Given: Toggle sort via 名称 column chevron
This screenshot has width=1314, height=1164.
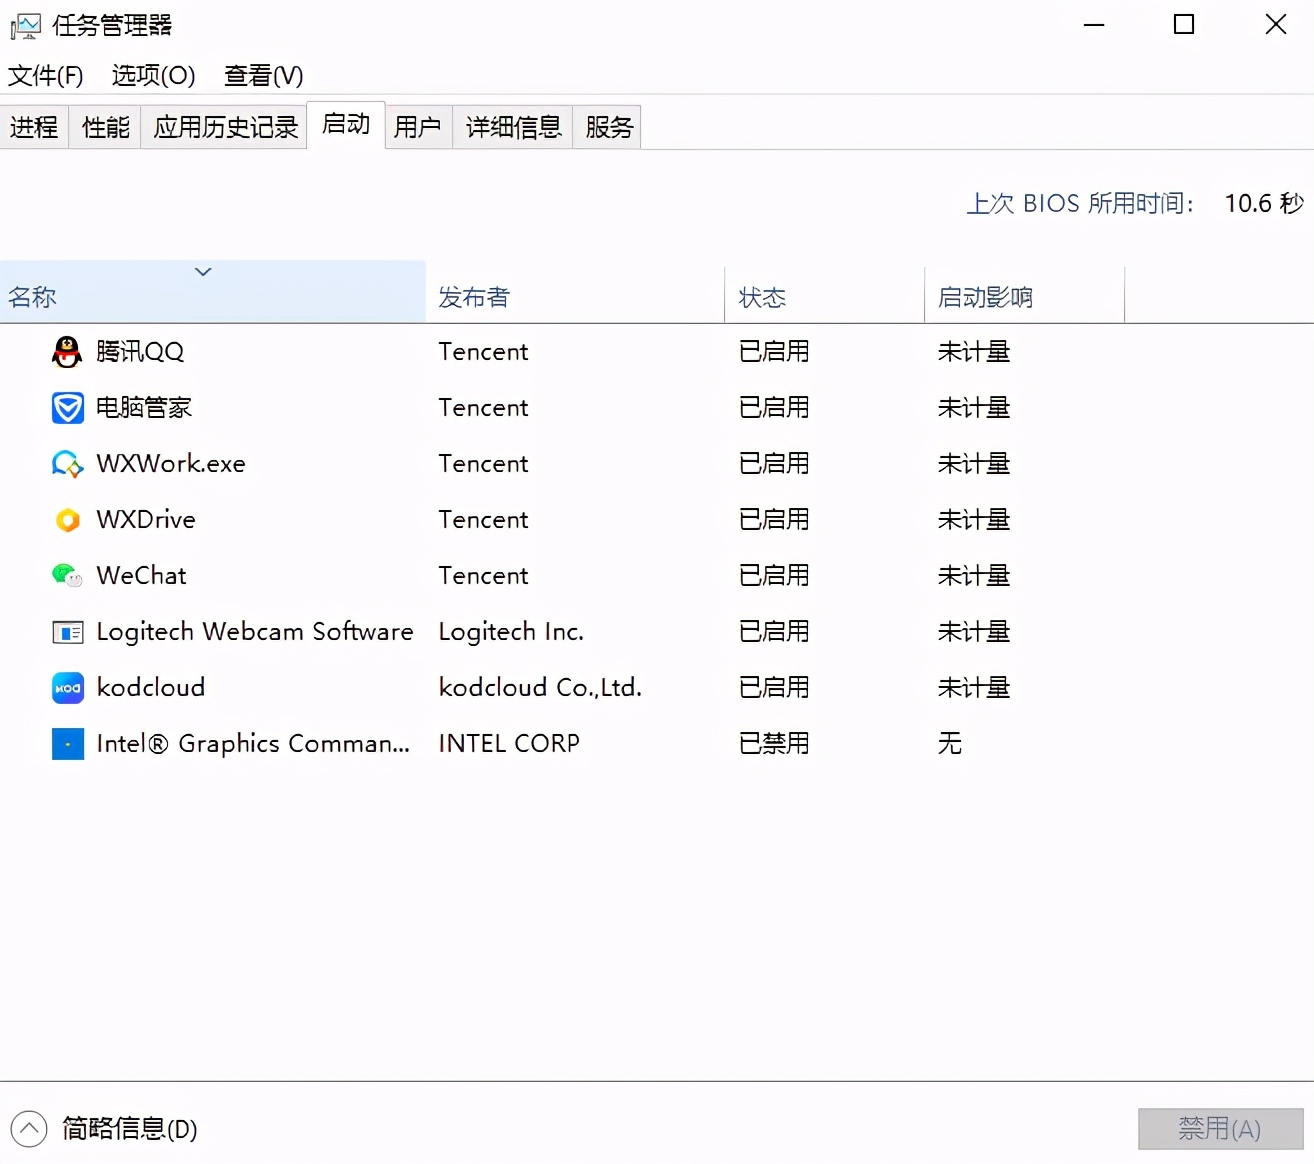Looking at the screenshot, I should tap(203, 272).
